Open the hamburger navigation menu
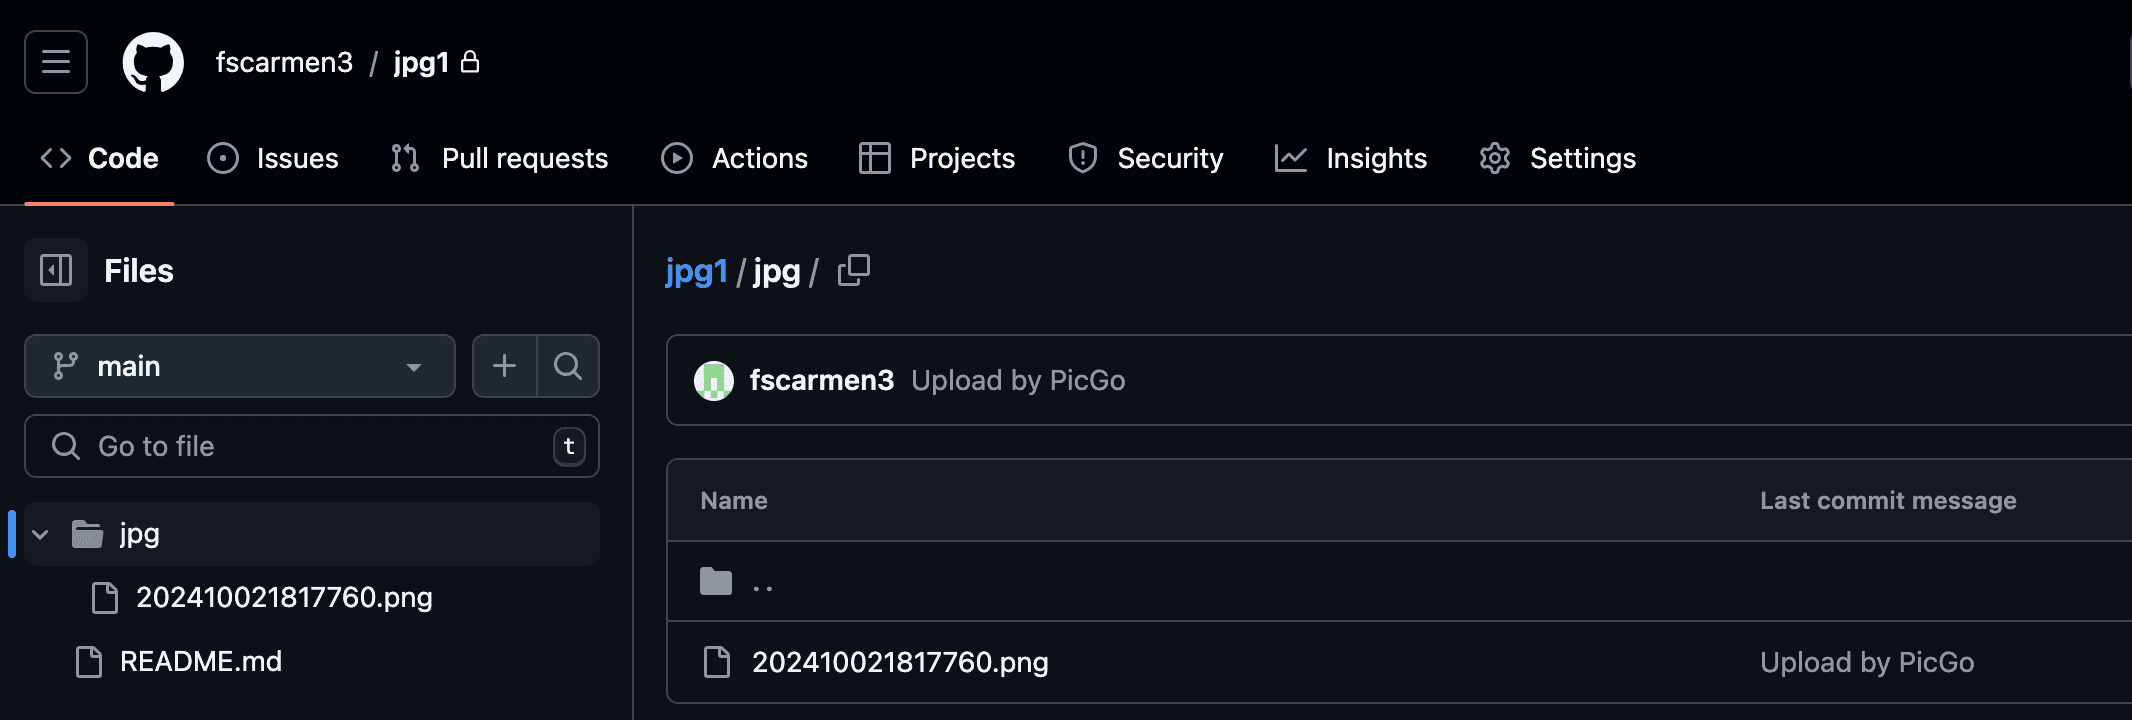Image resolution: width=2132 pixels, height=720 pixels. point(56,62)
